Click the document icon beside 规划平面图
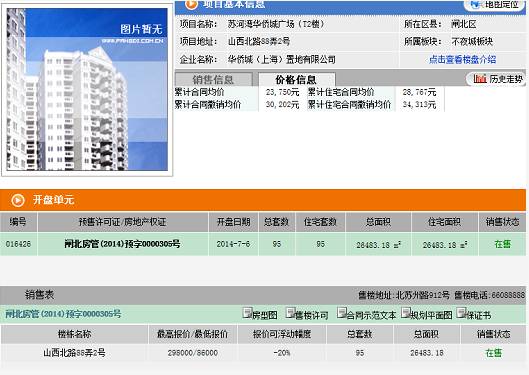The image size is (529, 375). pos(406,313)
